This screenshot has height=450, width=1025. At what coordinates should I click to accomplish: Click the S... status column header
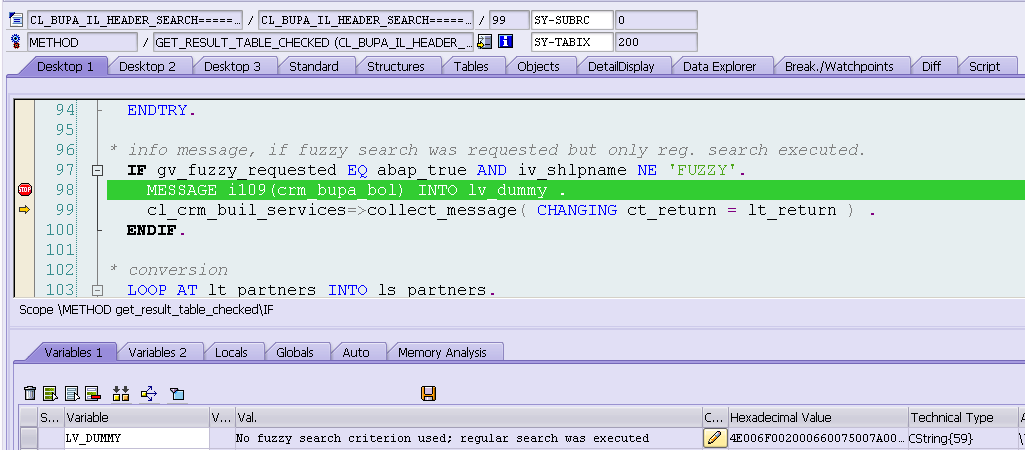pos(50,417)
